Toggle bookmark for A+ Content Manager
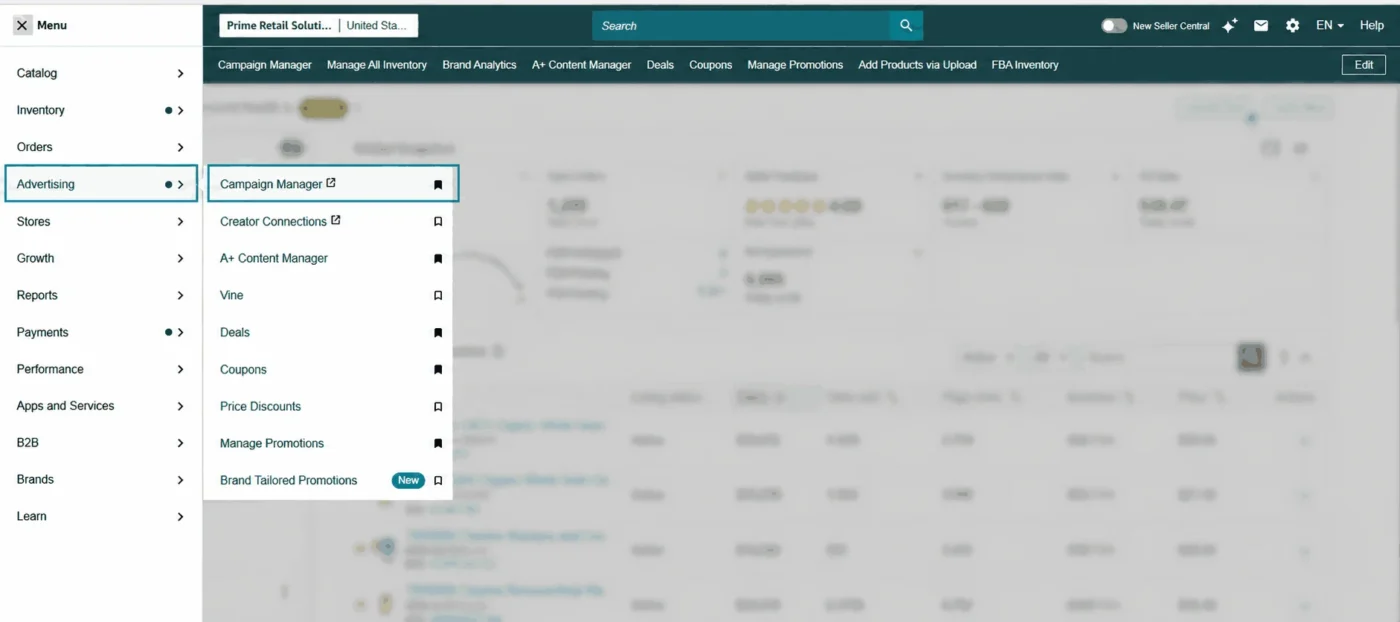The width and height of the screenshot is (1400, 622). (438, 259)
